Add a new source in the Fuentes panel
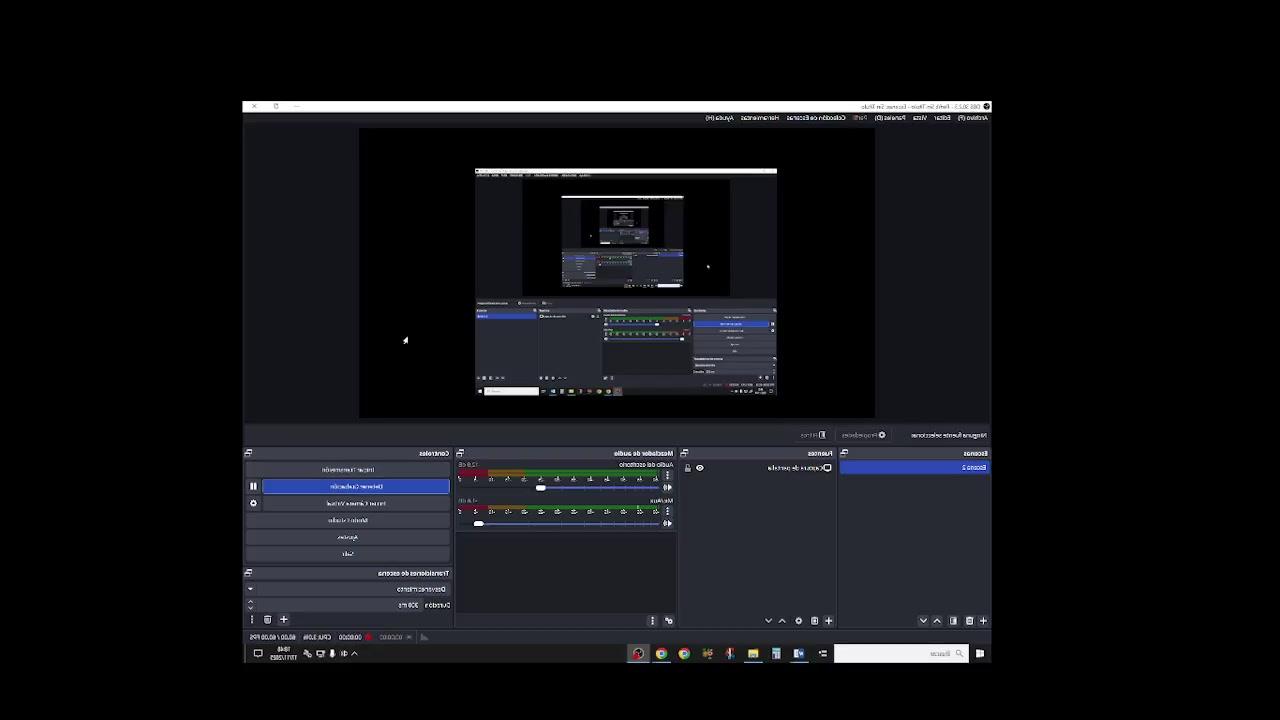This screenshot has width=1280, height=720. (x=828, y=620)
